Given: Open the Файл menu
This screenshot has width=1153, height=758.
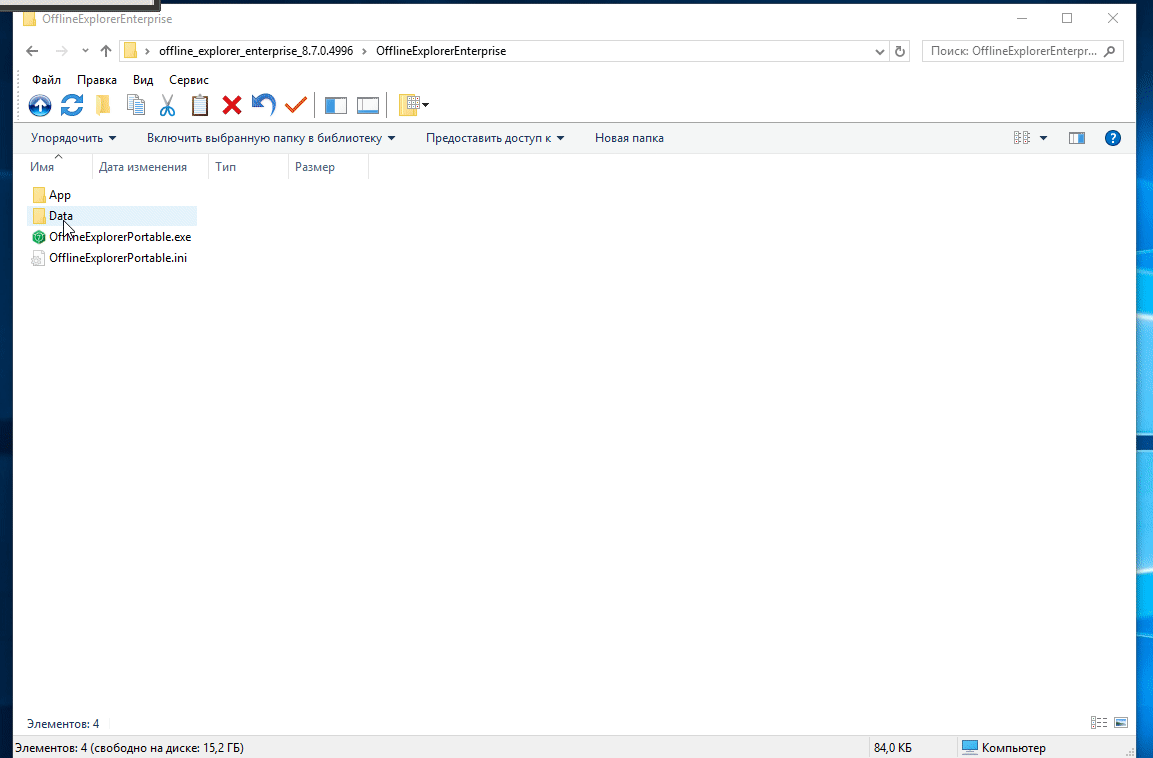Looking at the screenshot, I should coord(46,79).
